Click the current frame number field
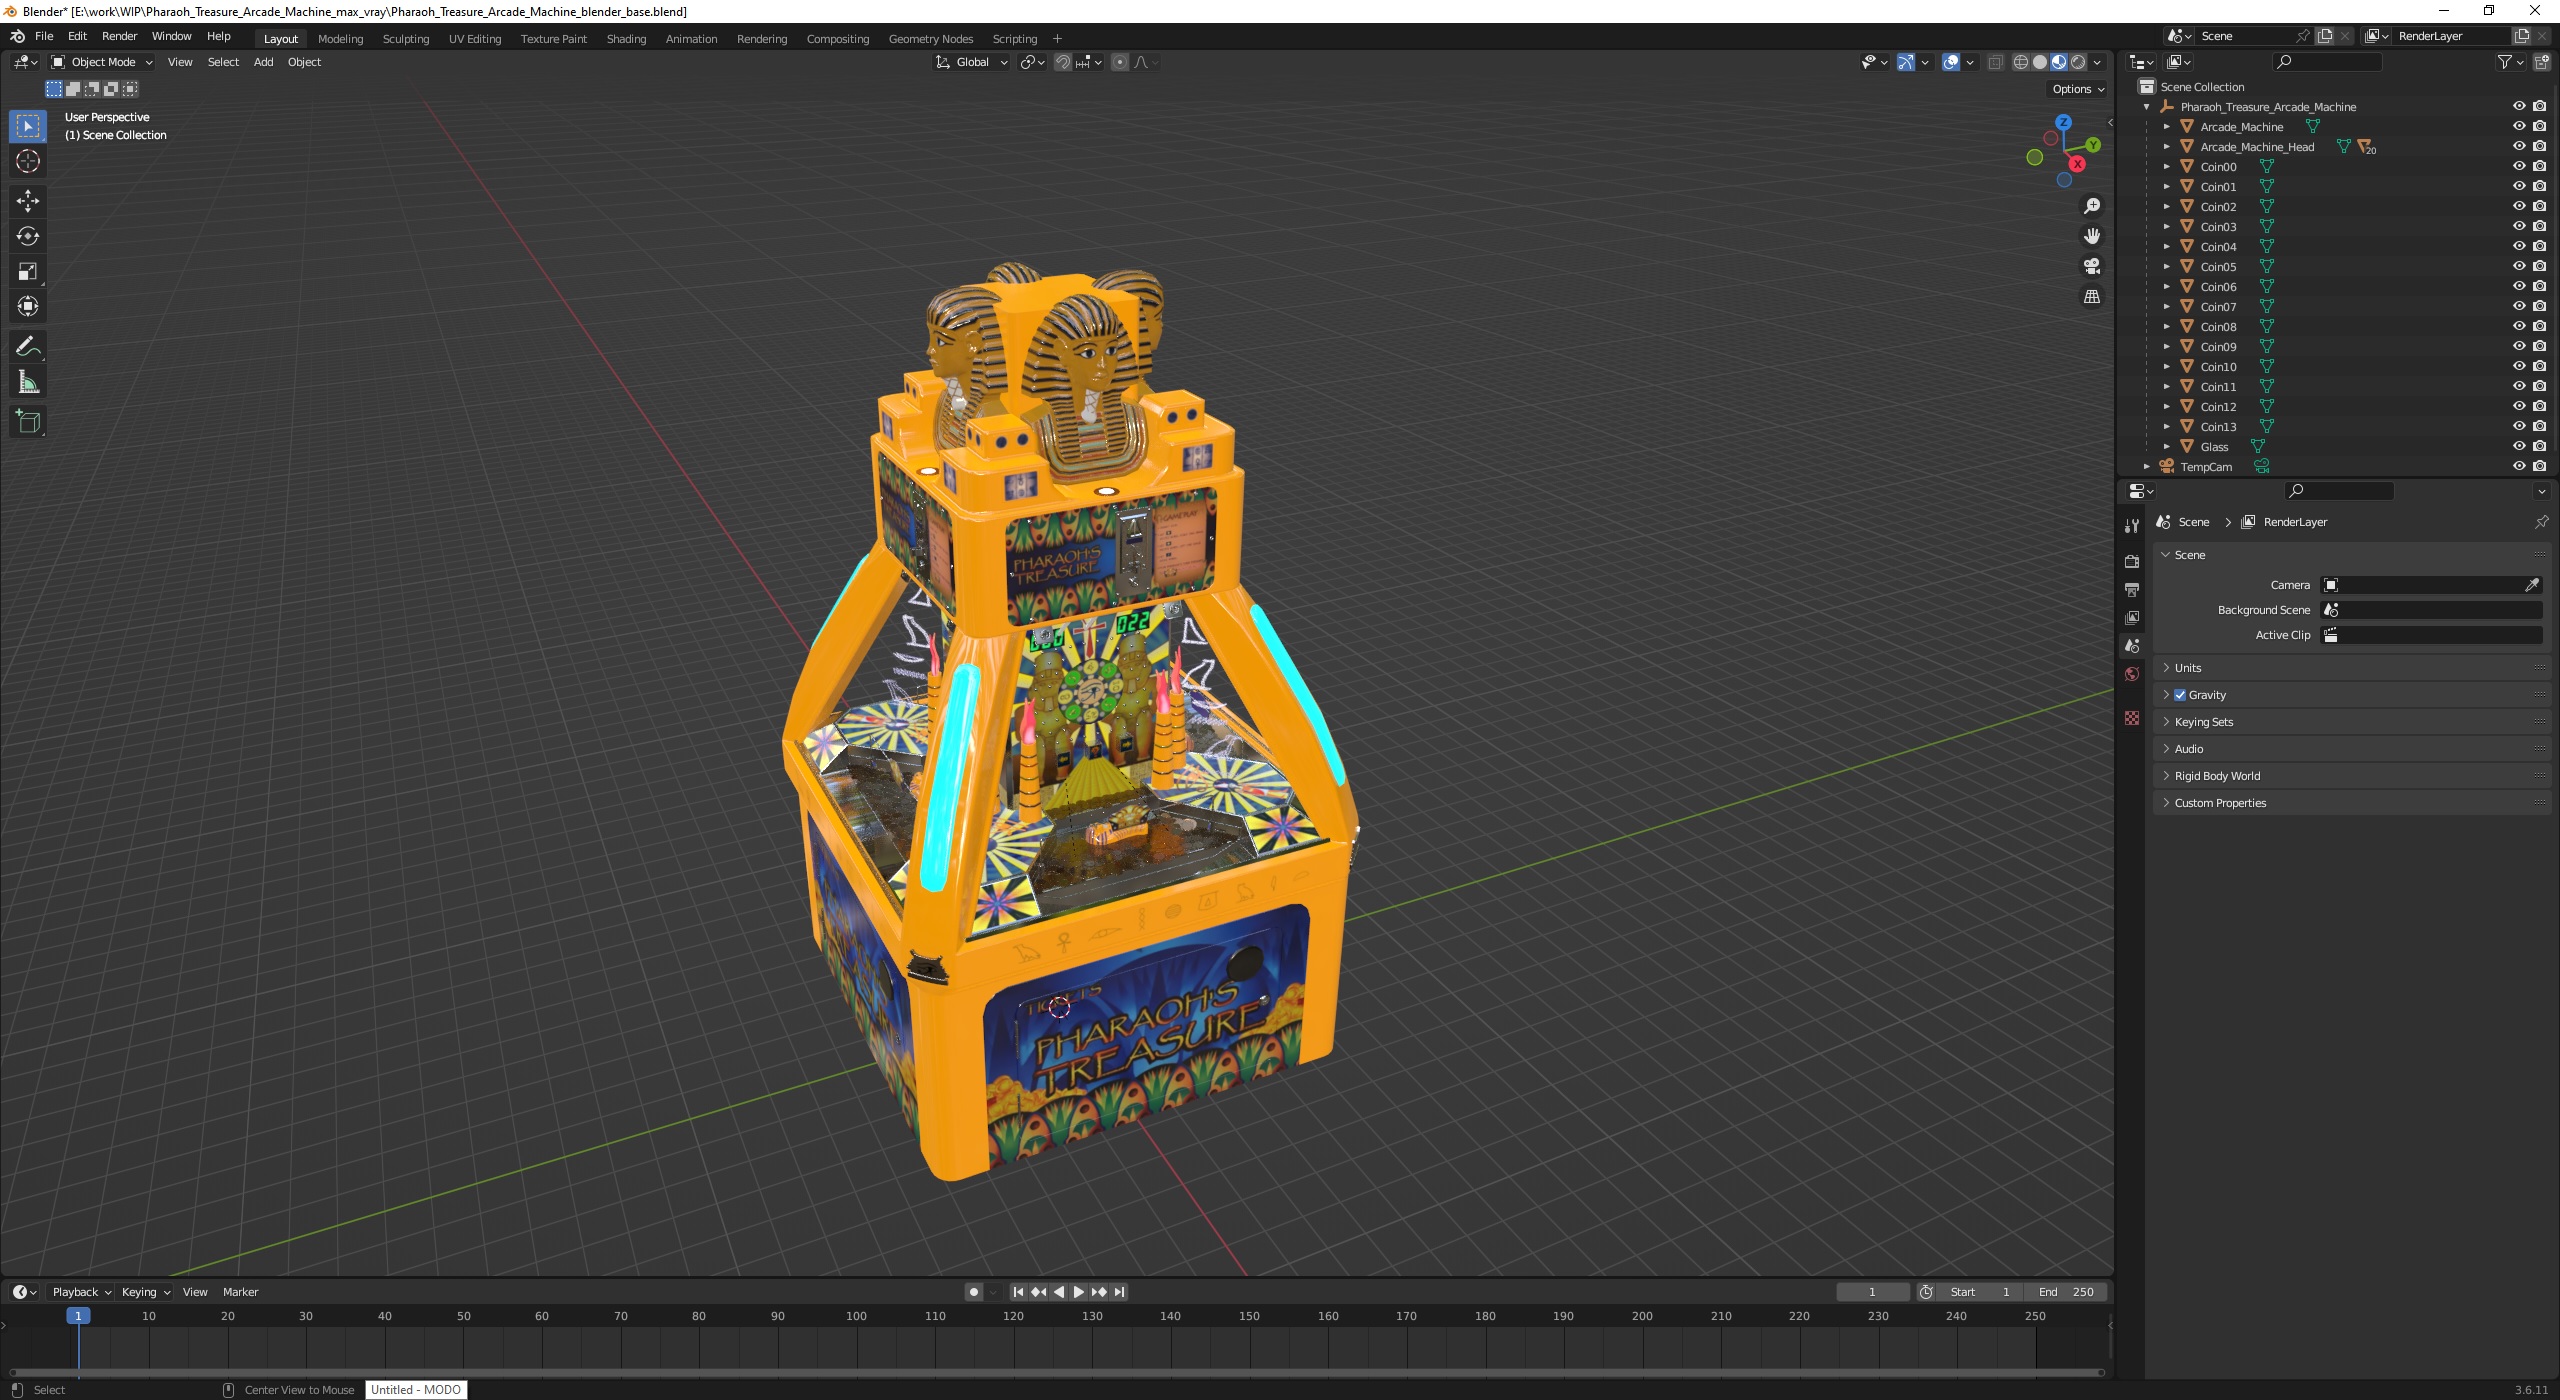This screenshot has width=2560, height=1400. (1872, 1292)
